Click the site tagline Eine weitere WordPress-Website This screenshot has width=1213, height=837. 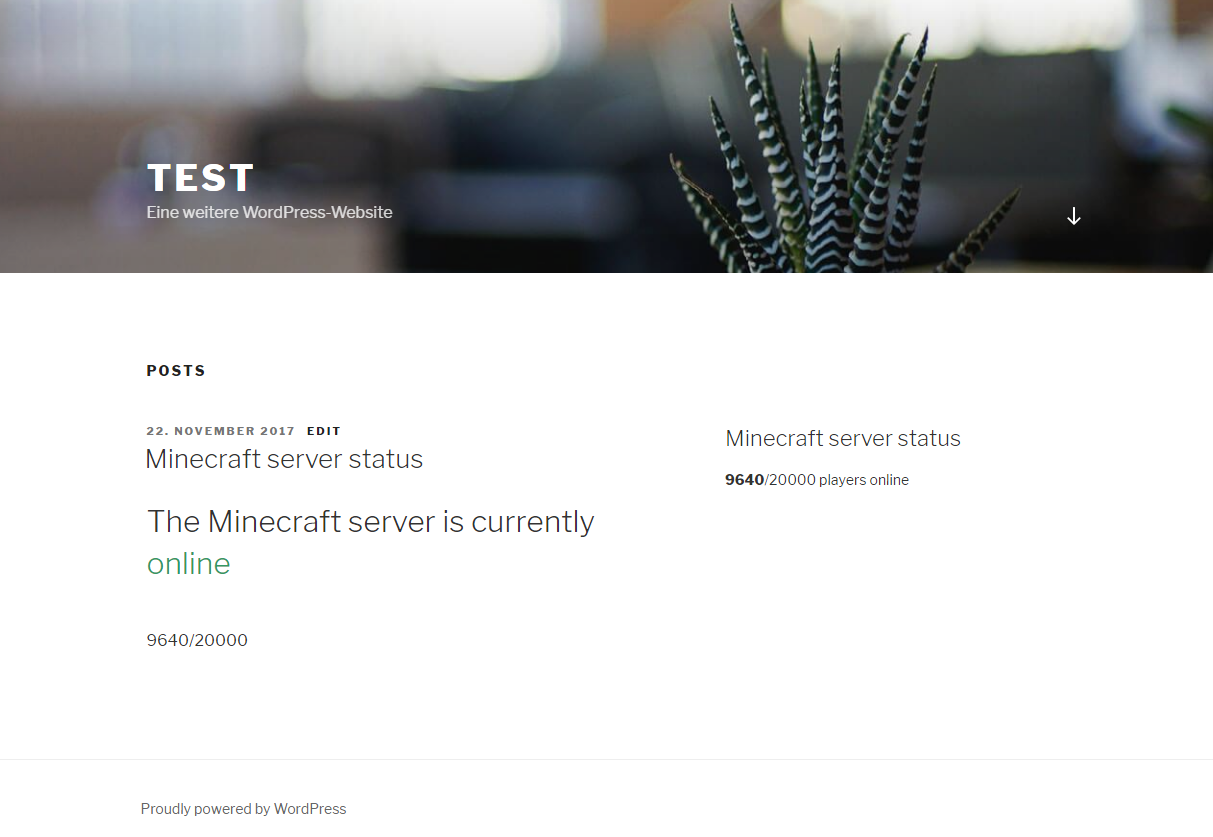click(x=269, y=212)
